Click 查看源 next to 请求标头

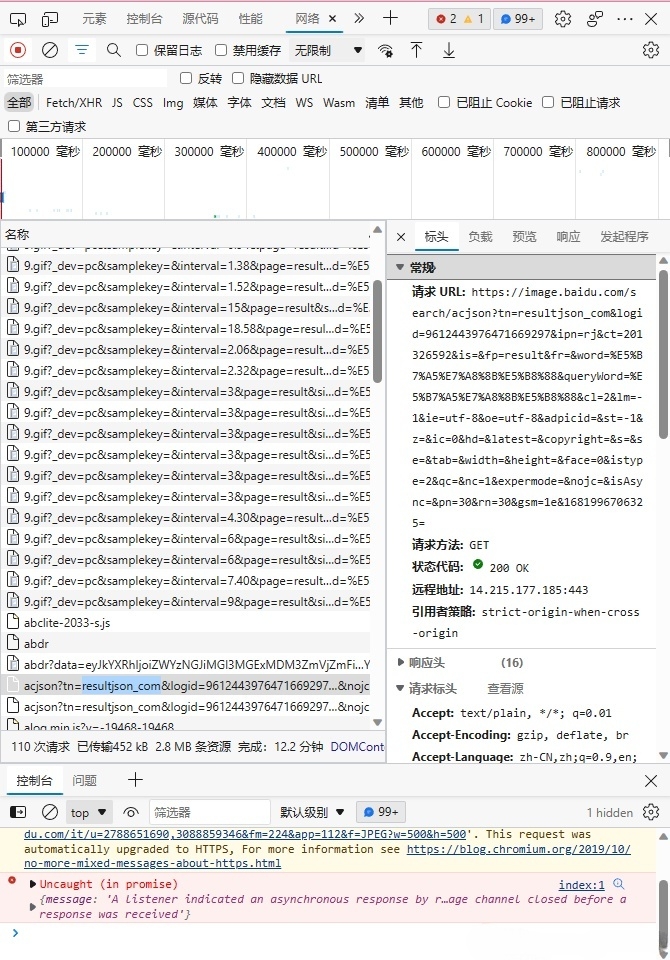pos(505,688)
